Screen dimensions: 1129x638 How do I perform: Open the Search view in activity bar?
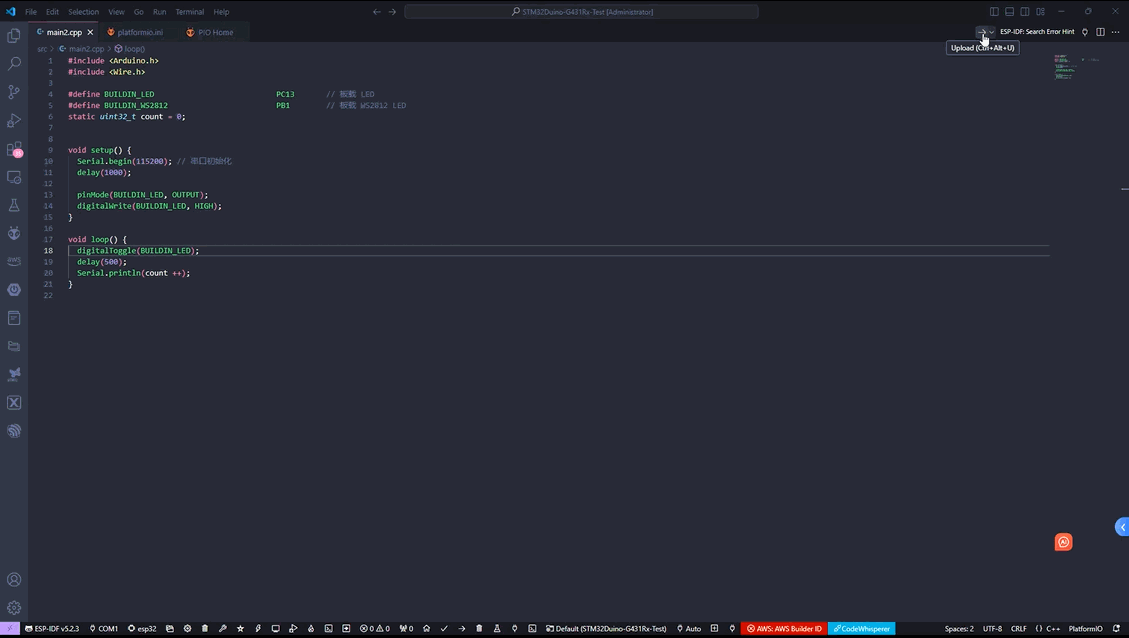pyautogui.click(x=14, y=63)
